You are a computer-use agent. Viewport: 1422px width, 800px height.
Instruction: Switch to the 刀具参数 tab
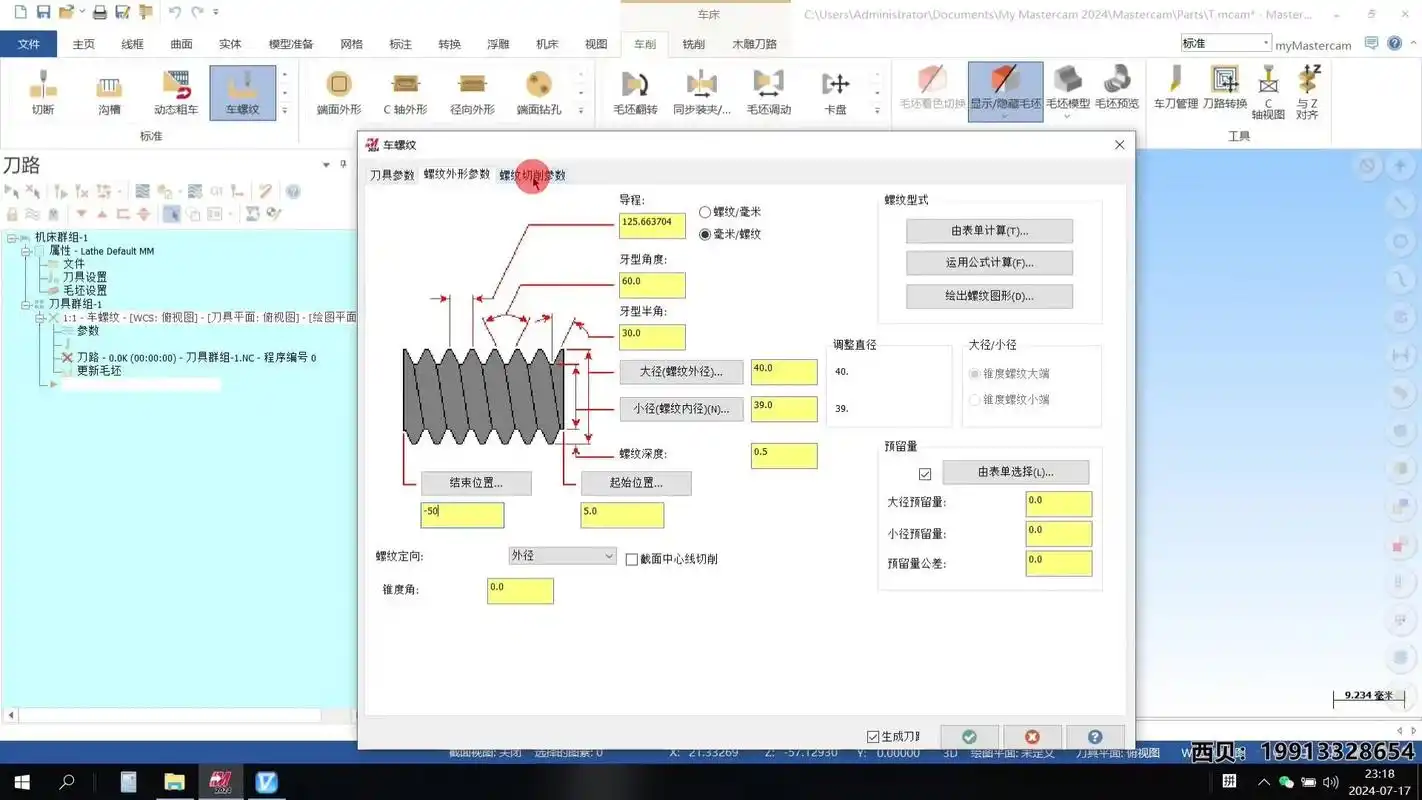(x=392, y=175)
